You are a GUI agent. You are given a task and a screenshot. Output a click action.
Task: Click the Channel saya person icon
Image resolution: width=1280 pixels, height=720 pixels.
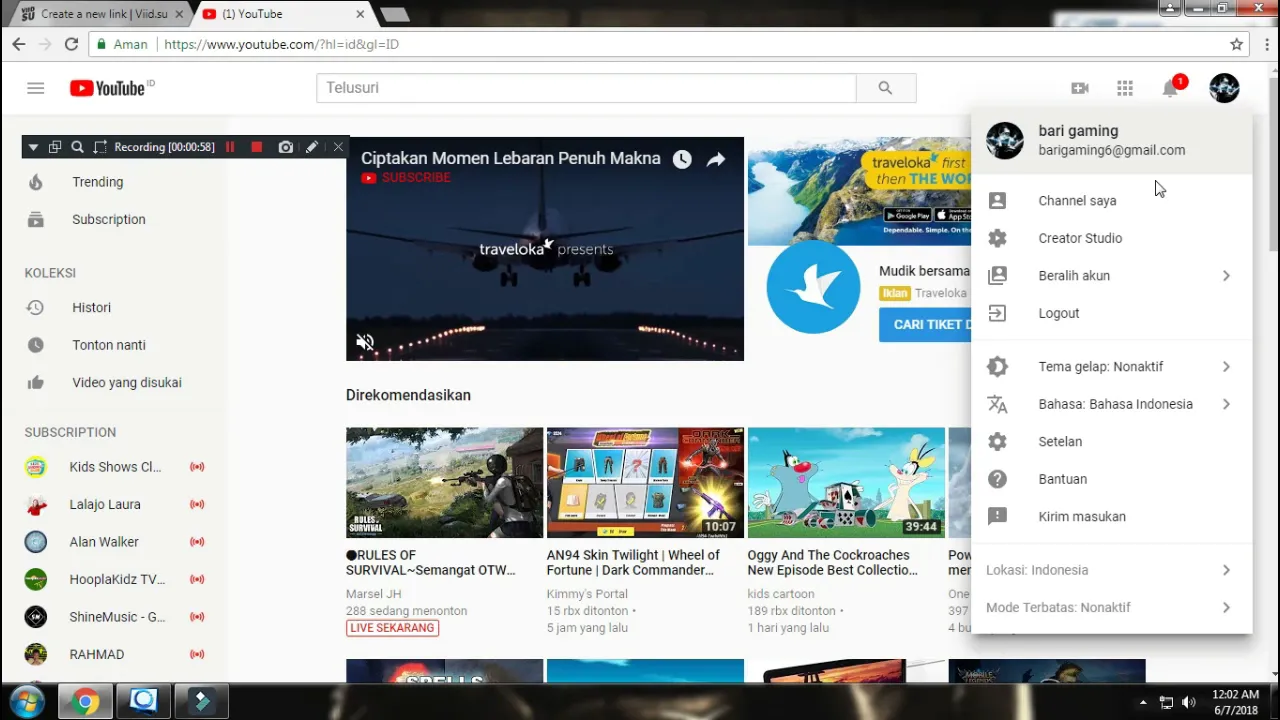[997, 200]
